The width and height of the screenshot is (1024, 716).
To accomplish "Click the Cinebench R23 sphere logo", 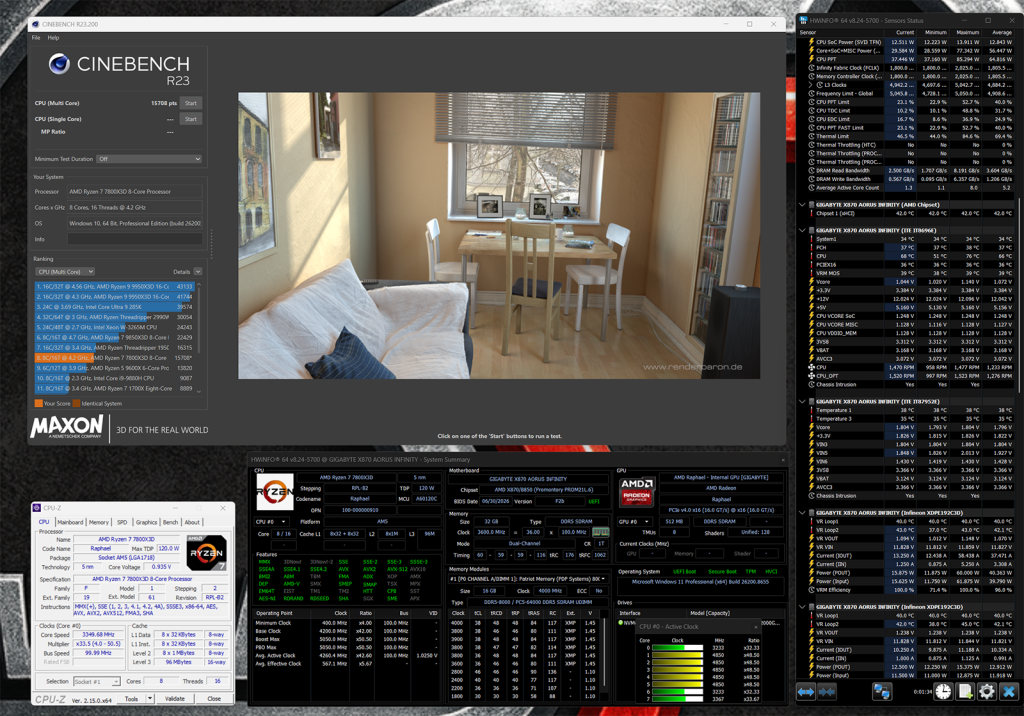I will click(x=59, y=64).
